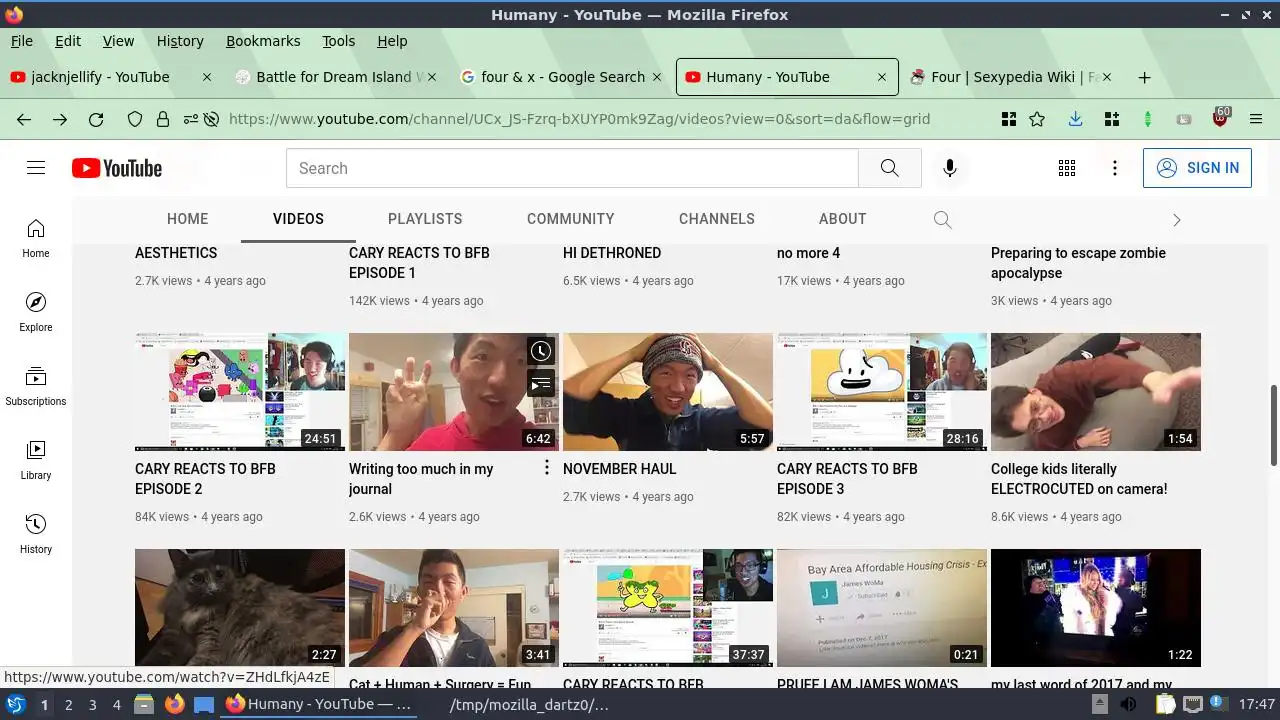Open the channel CHANNELS tab

(717, 219)
